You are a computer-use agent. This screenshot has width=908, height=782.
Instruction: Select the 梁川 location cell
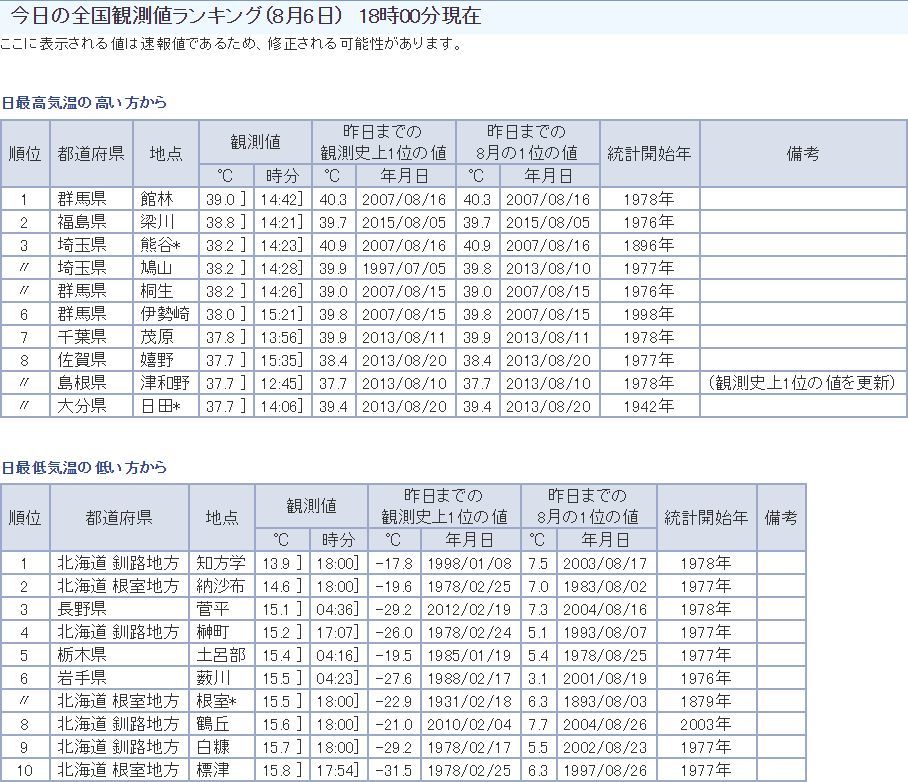tap(156, 222)
